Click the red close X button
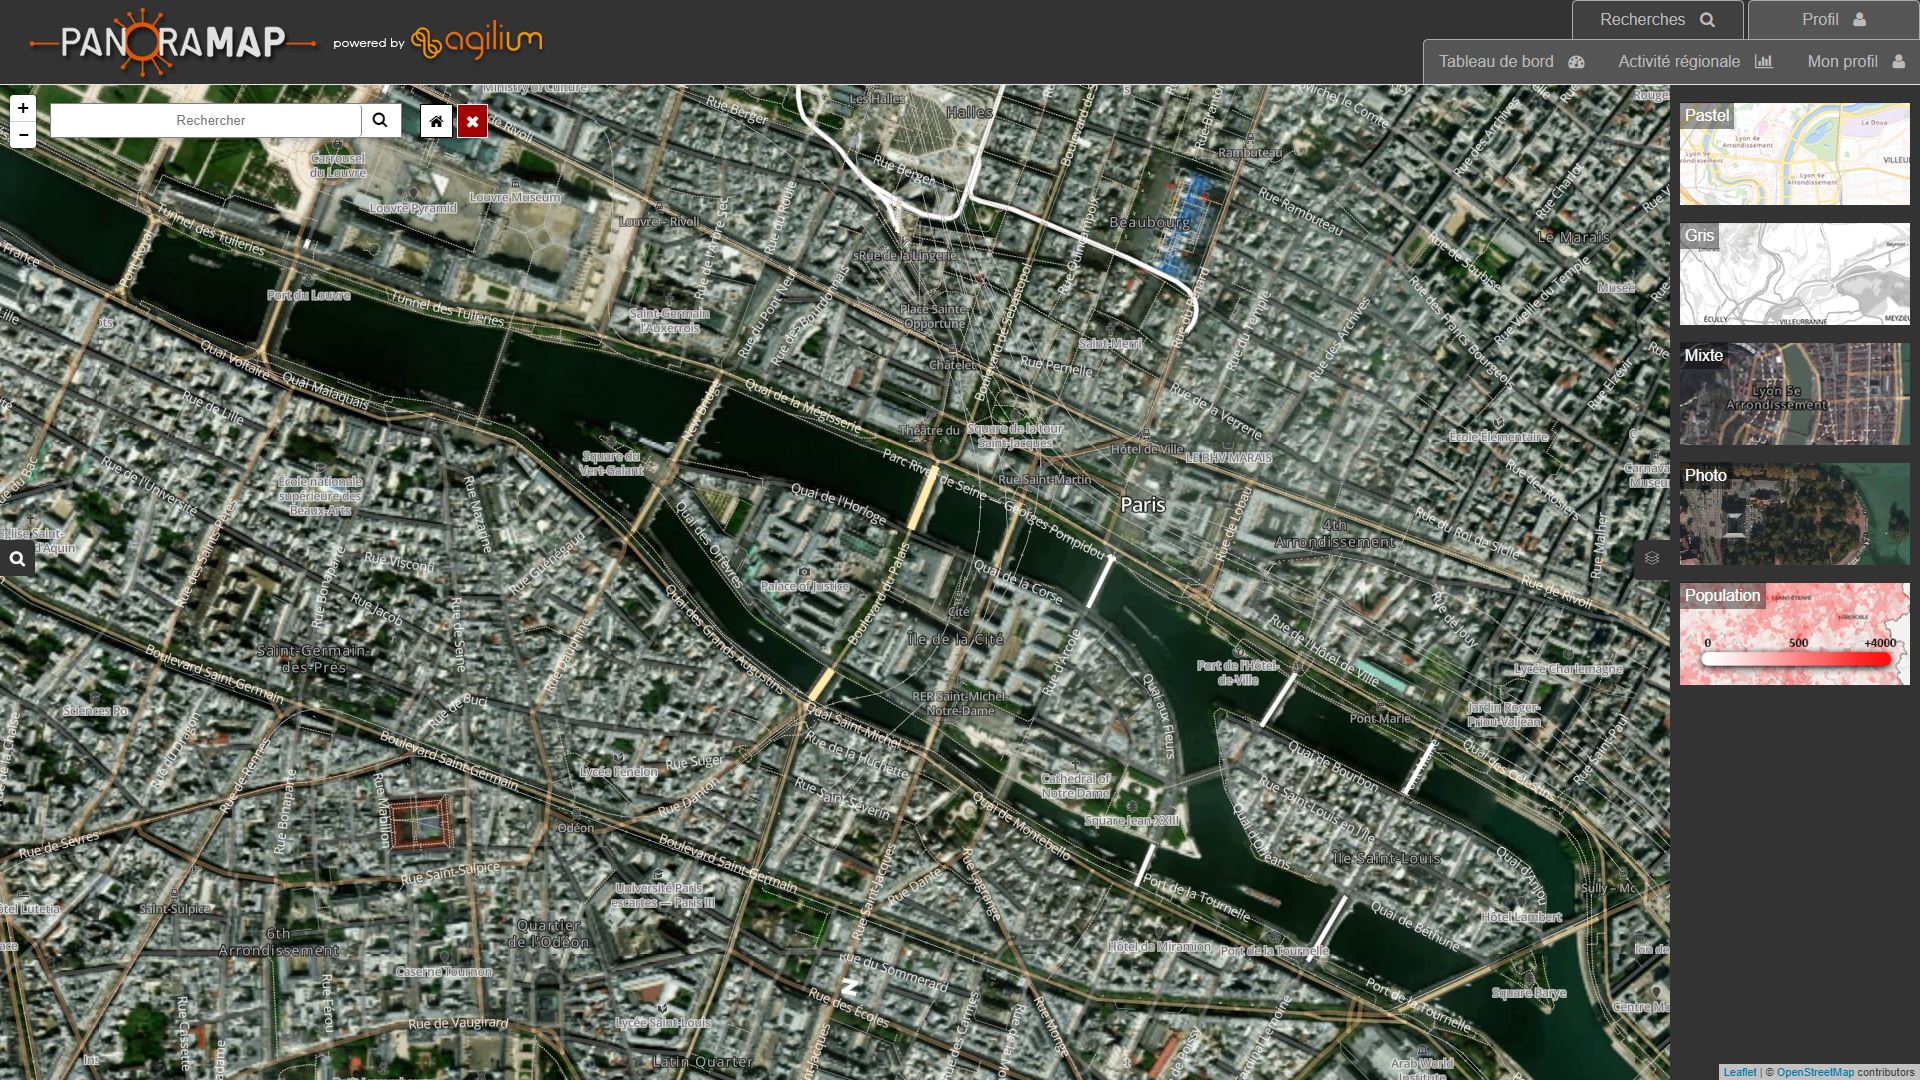 pos(473,121)
